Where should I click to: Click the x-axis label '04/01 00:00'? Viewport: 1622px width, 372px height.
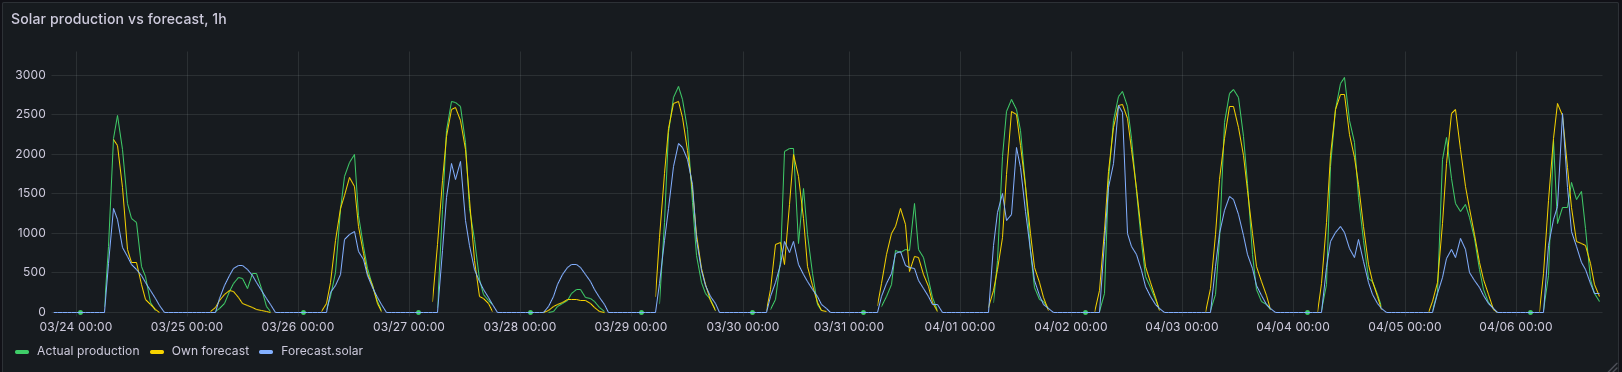[960, 327]
